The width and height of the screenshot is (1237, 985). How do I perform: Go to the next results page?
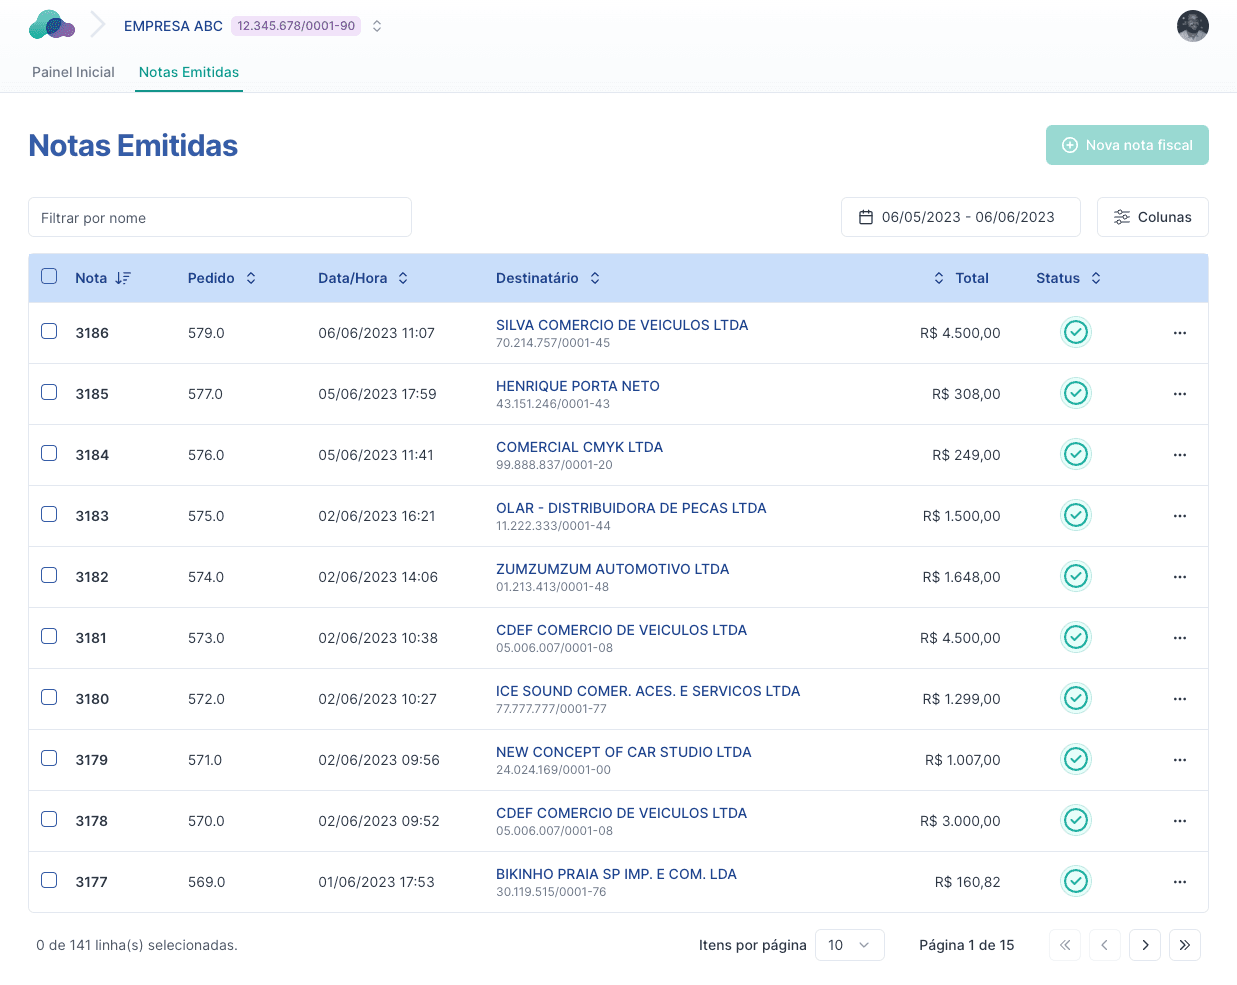tap(1144, 944)
